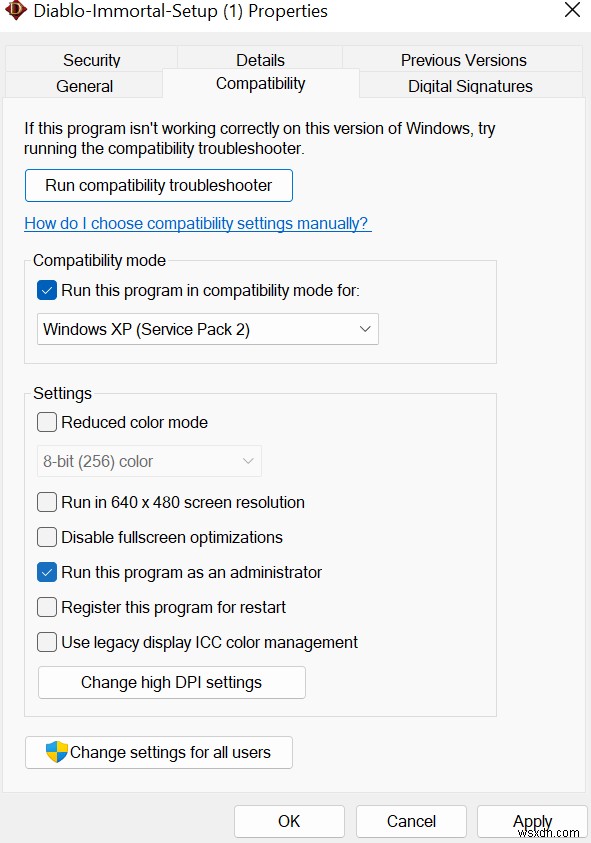Screen dimensions: 591x843
Task: Click Change high DPI settings
Action: pyautogui.click(x=171, y=682)
